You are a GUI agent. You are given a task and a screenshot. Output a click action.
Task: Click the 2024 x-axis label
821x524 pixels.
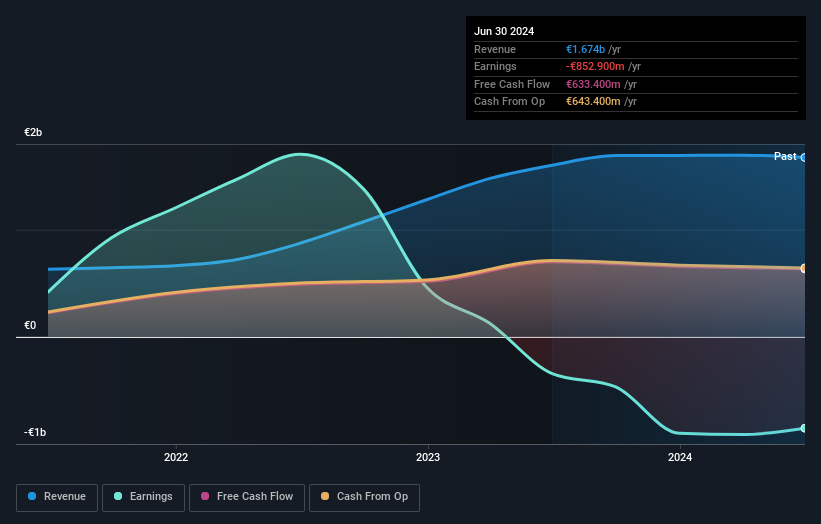point(680,457)
